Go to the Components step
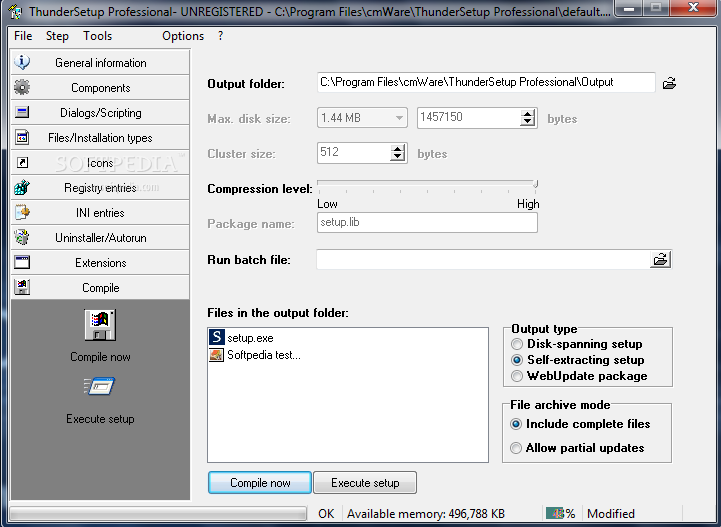This screenshot has width=721, height=527. pyautogui.click(x=100, y=87)
